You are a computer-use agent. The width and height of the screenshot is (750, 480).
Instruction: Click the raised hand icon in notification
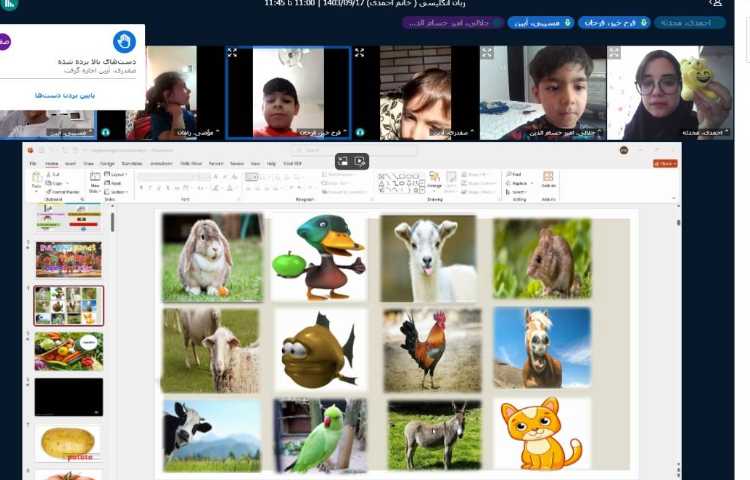(x=124, y=41)
